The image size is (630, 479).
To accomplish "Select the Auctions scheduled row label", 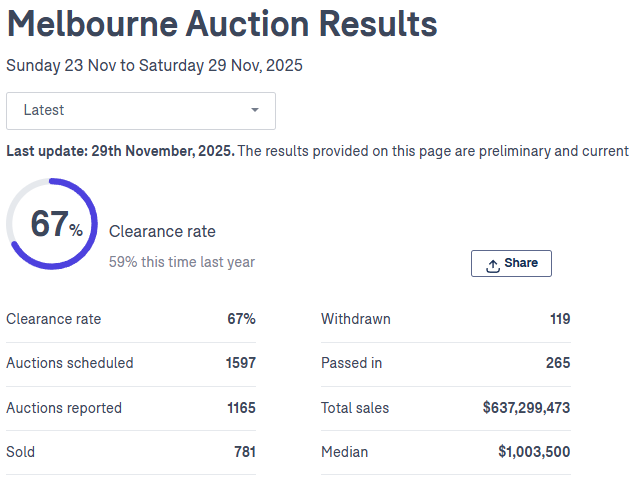I will pos(70,363).
